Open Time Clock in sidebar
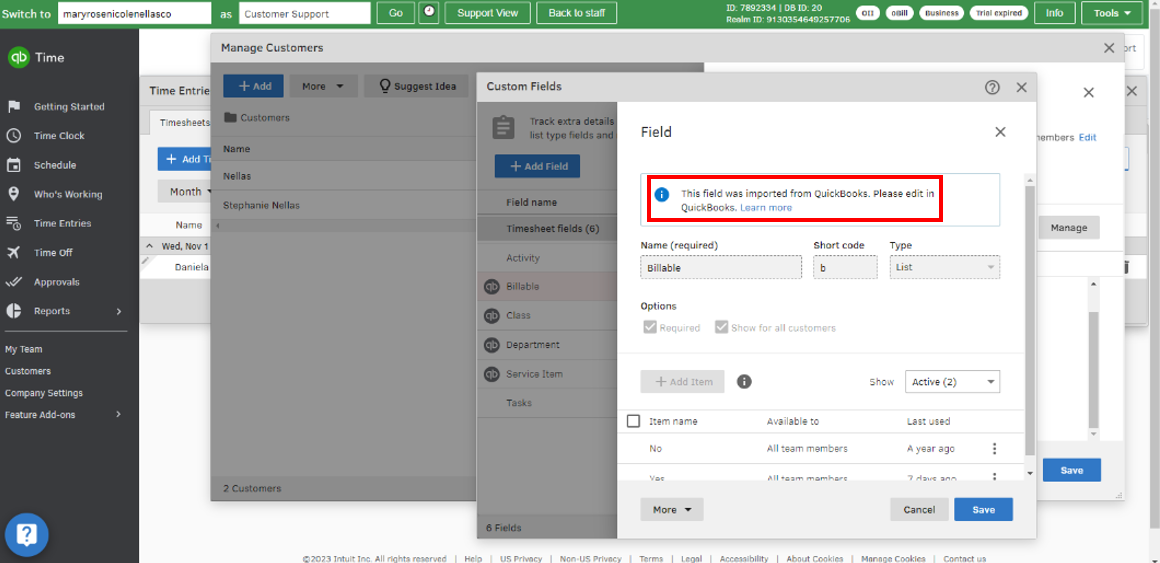Viewport: 1160px width, 563px height. pos(58,136)
